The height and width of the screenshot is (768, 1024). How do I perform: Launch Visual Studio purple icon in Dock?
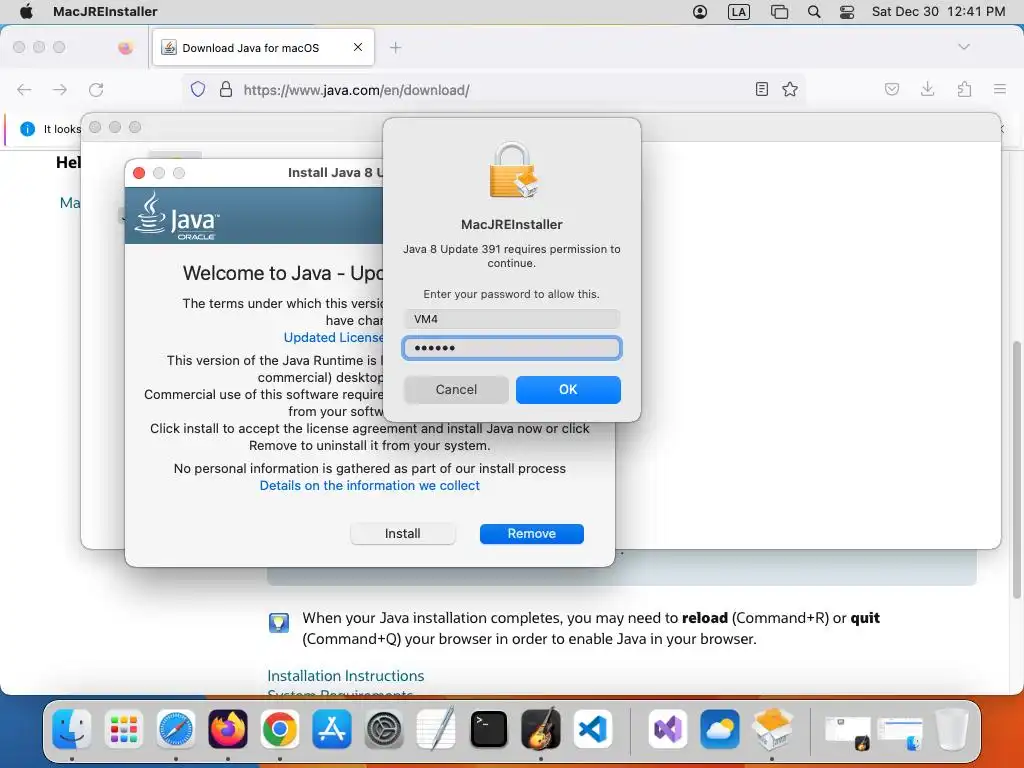point(667,728)
